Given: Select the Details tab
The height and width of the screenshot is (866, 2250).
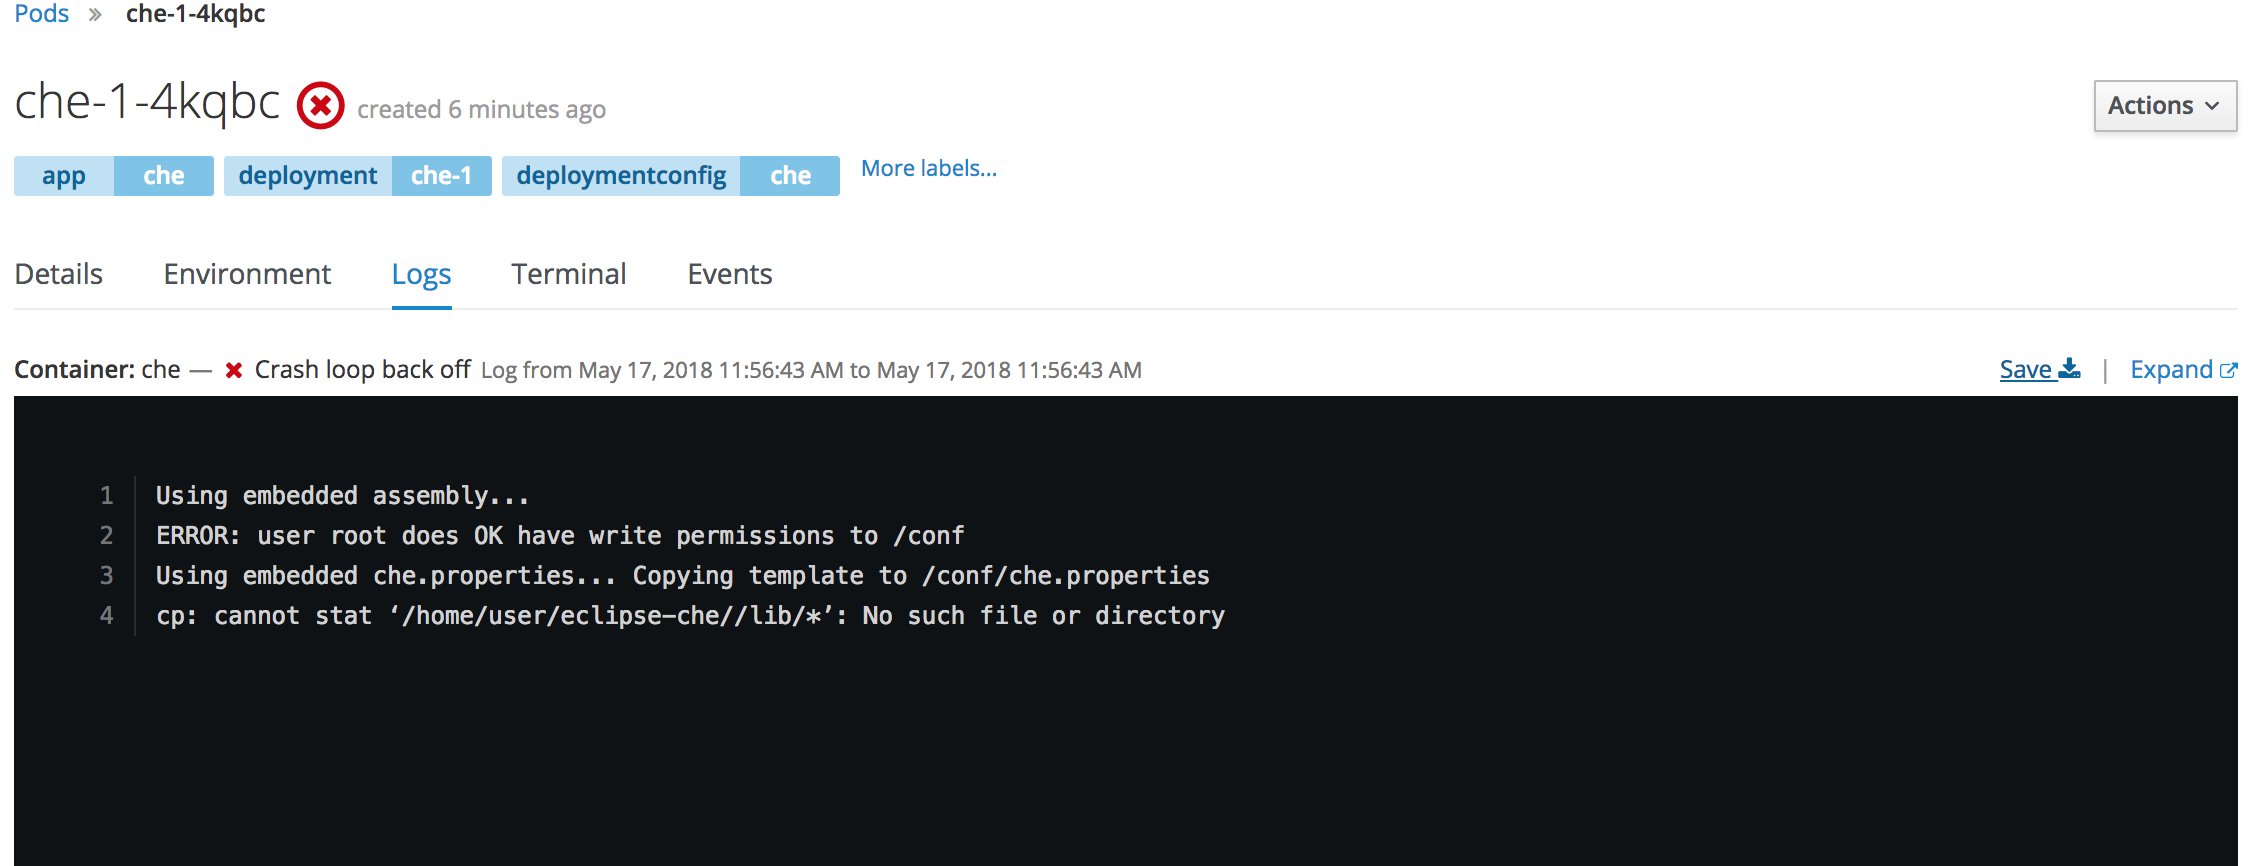Looking at the screenshot, I should coord(58,273).
